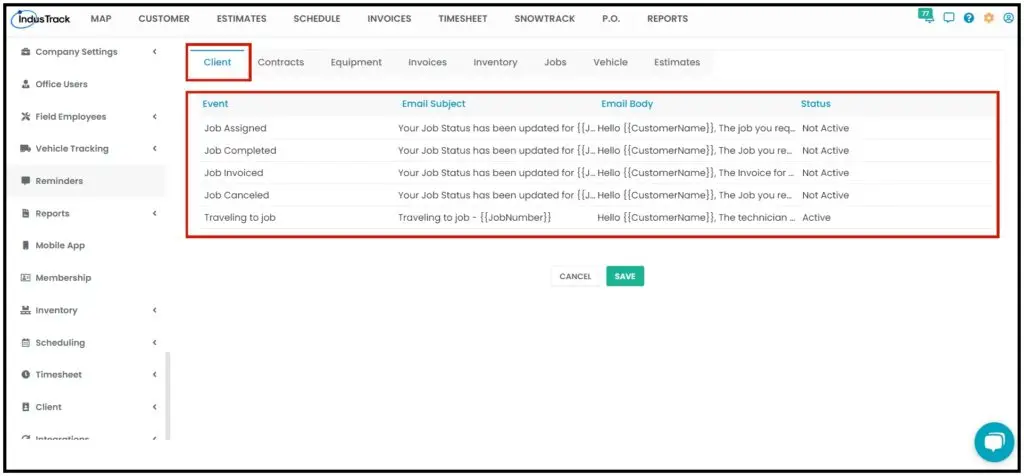Open the SNOWTRACK menu item

(x=545, y=19)
